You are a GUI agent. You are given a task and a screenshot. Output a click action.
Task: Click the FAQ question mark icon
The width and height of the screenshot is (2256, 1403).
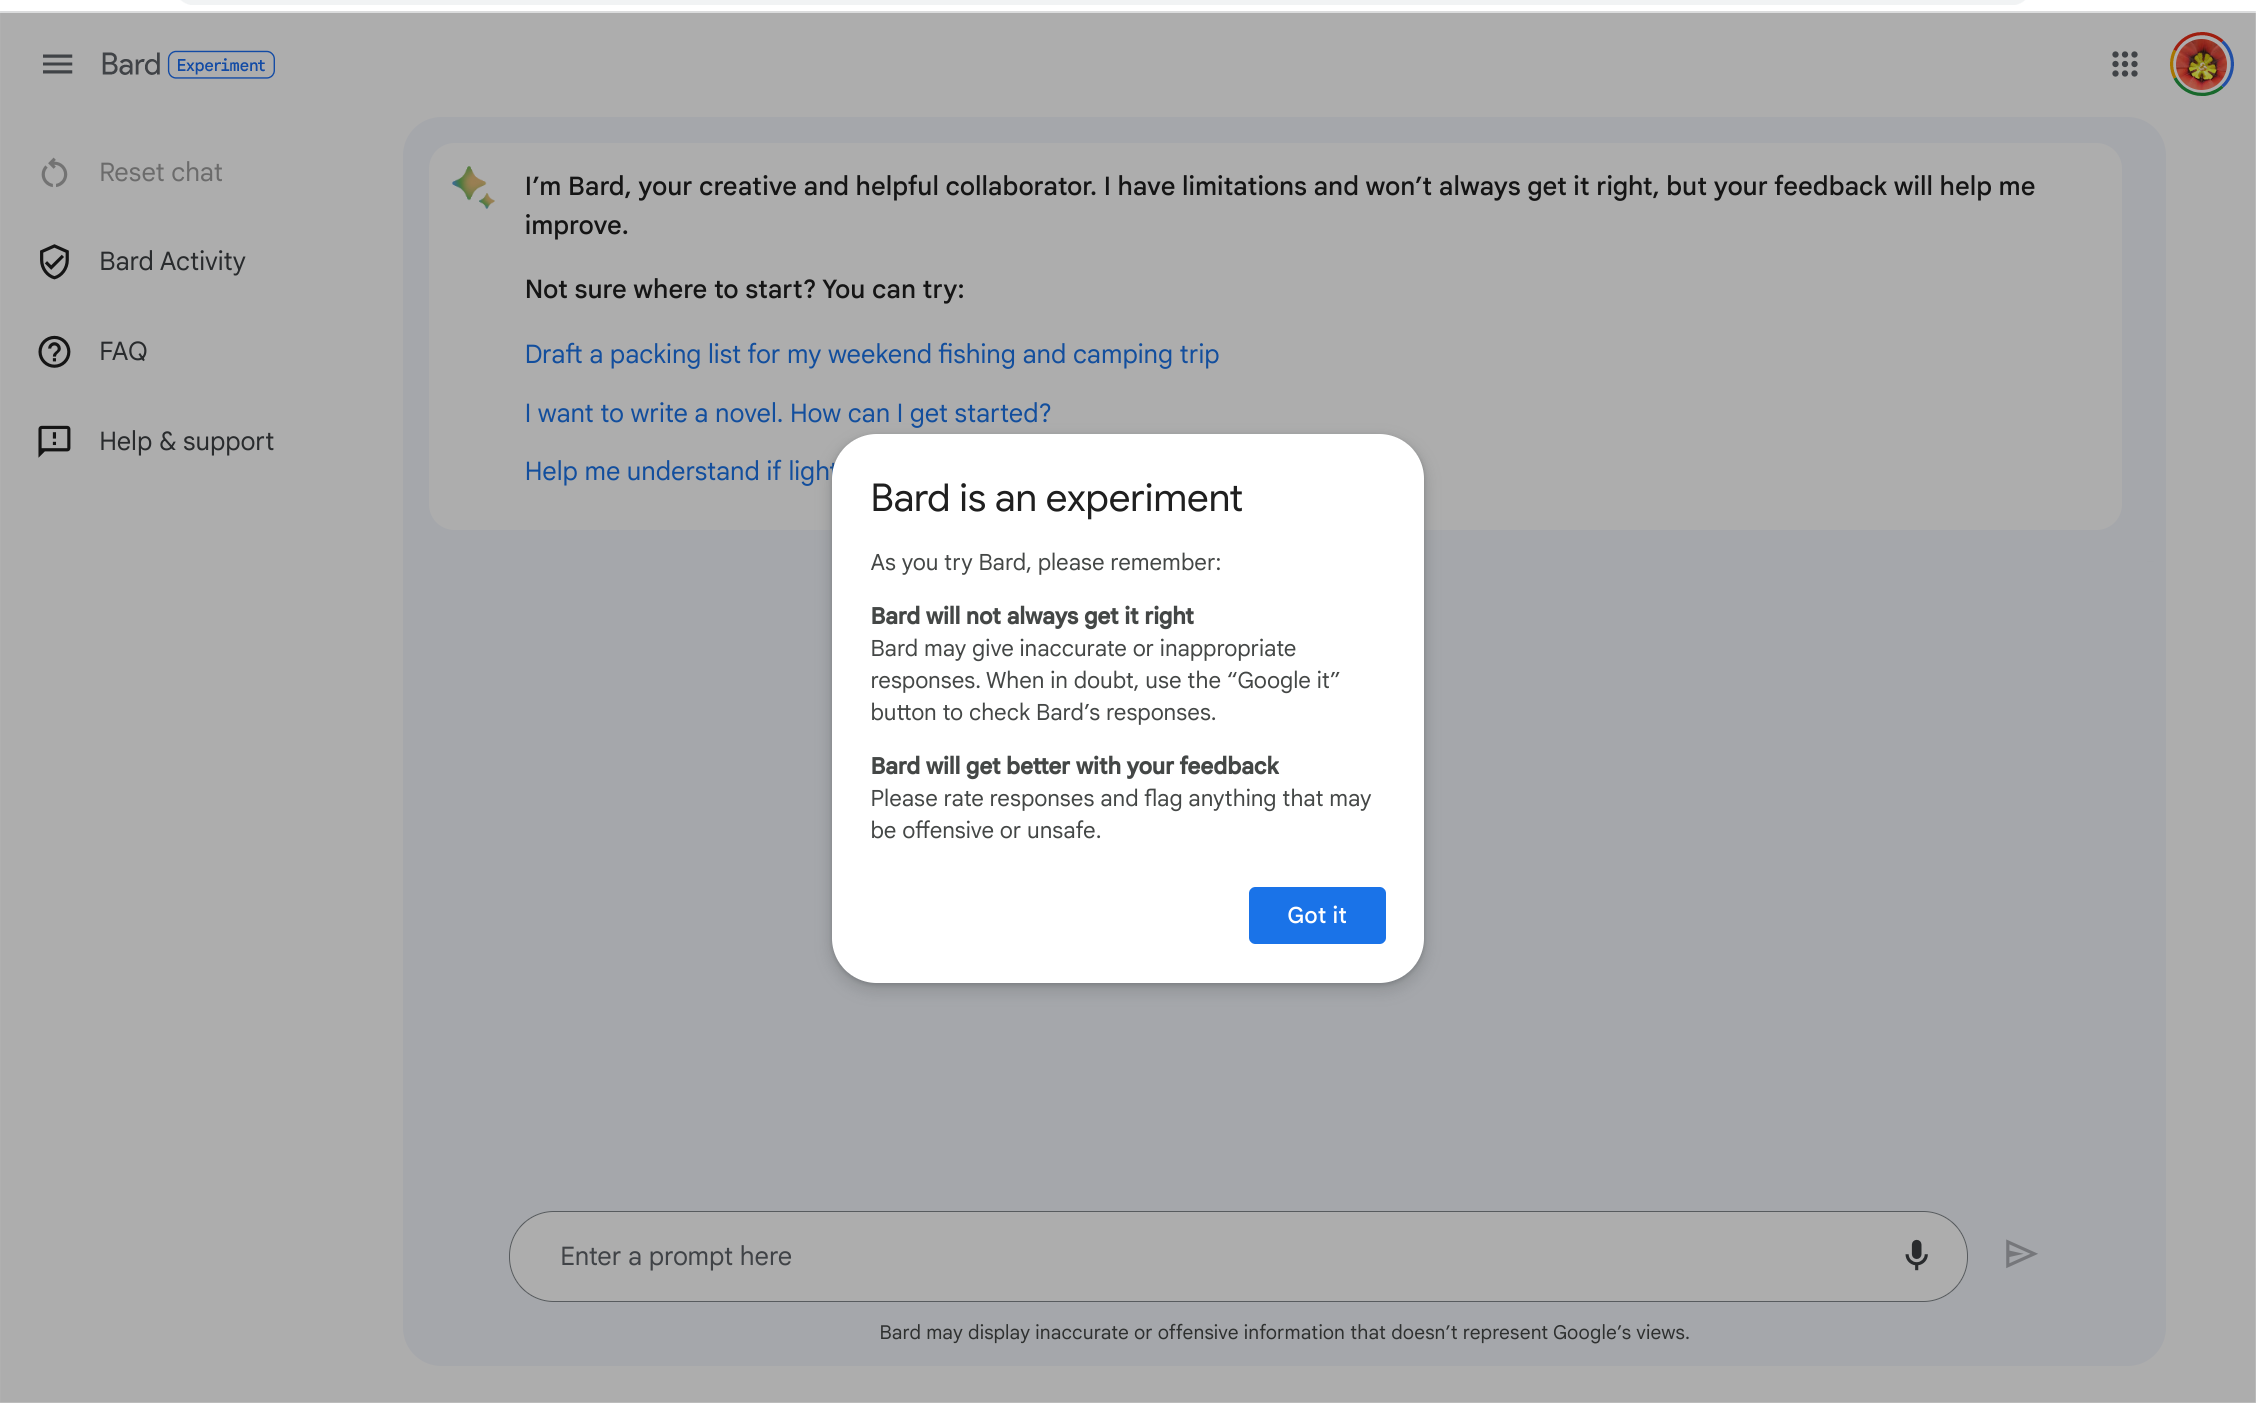[x=55, y=352]
